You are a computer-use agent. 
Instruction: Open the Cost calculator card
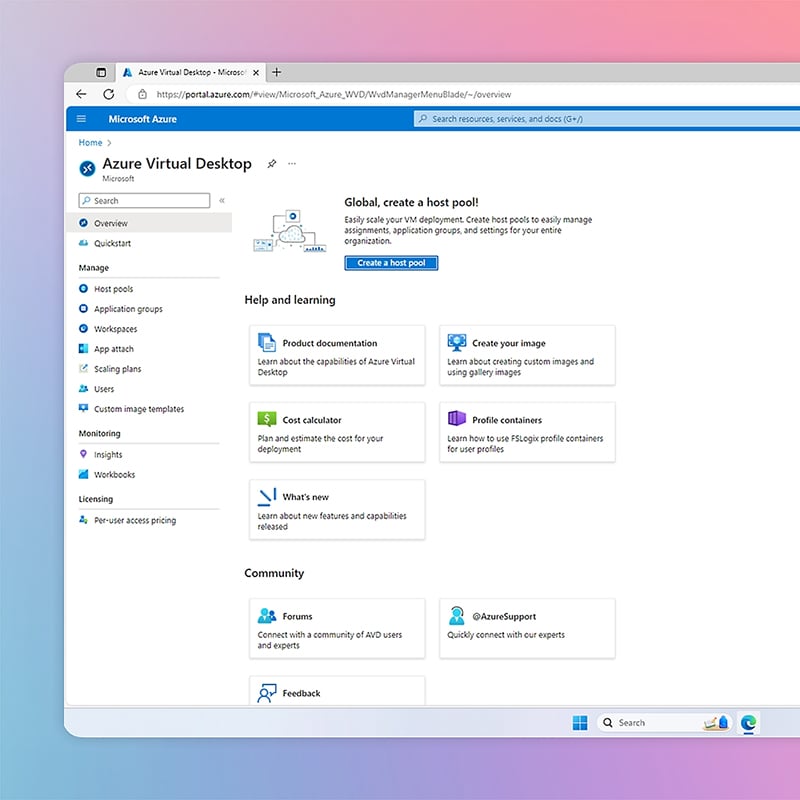point(337,432)
